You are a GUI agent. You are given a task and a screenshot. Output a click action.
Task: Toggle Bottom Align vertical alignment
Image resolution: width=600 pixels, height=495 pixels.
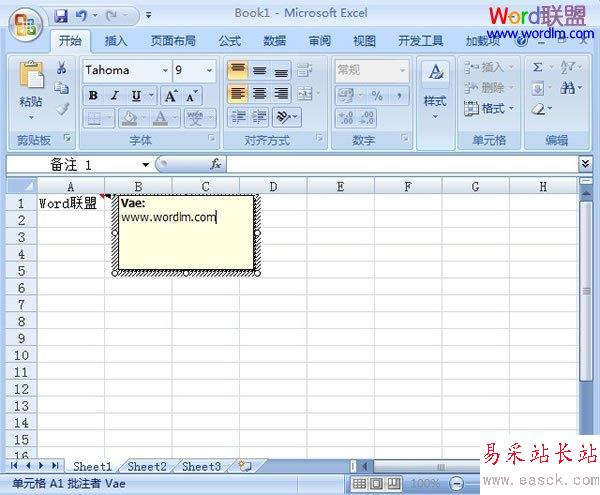[281, 70]
